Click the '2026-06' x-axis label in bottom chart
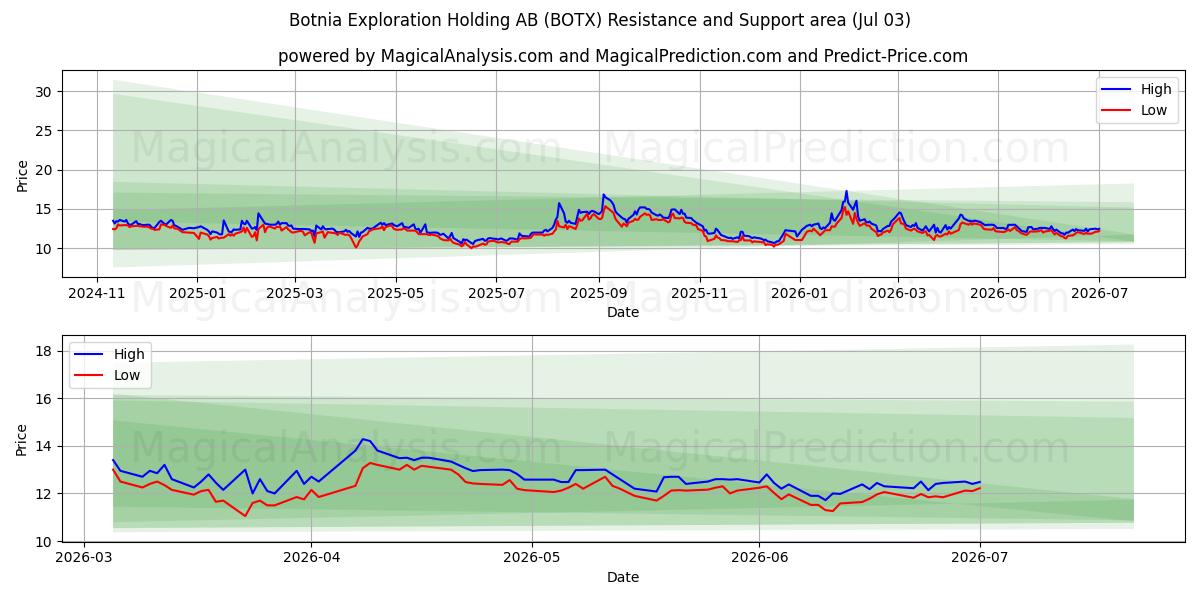The height and width of the screenshot is (600, 1200). tap(759, 560)
